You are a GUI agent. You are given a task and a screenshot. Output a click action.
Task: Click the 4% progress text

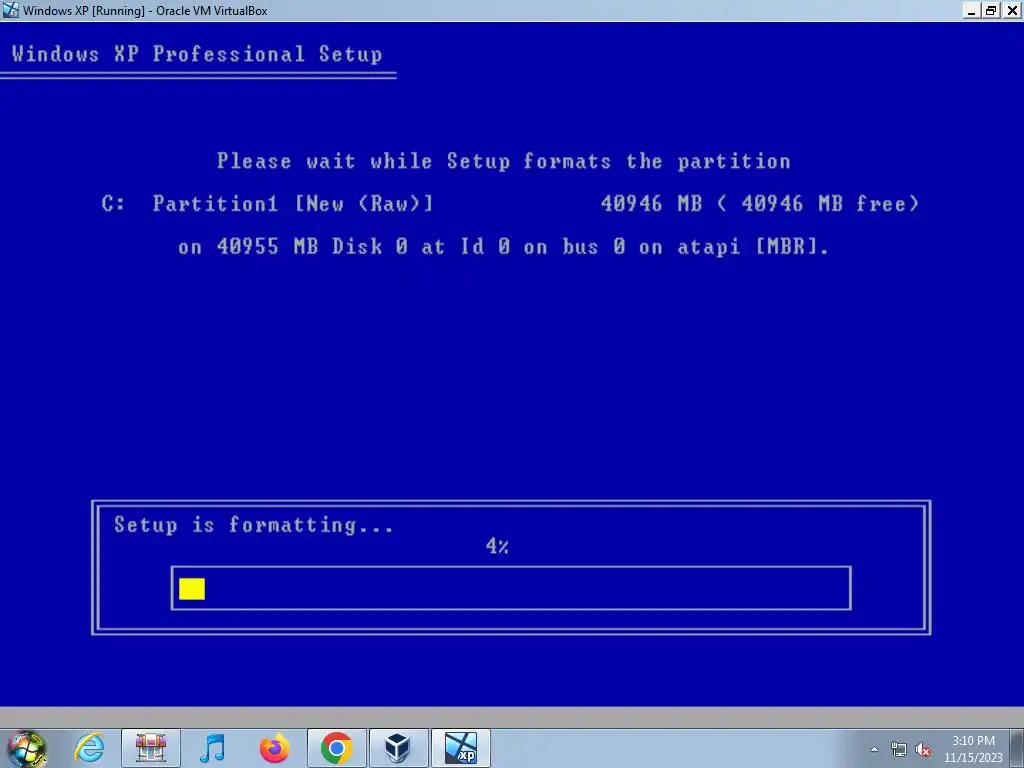tap(497, 546)
